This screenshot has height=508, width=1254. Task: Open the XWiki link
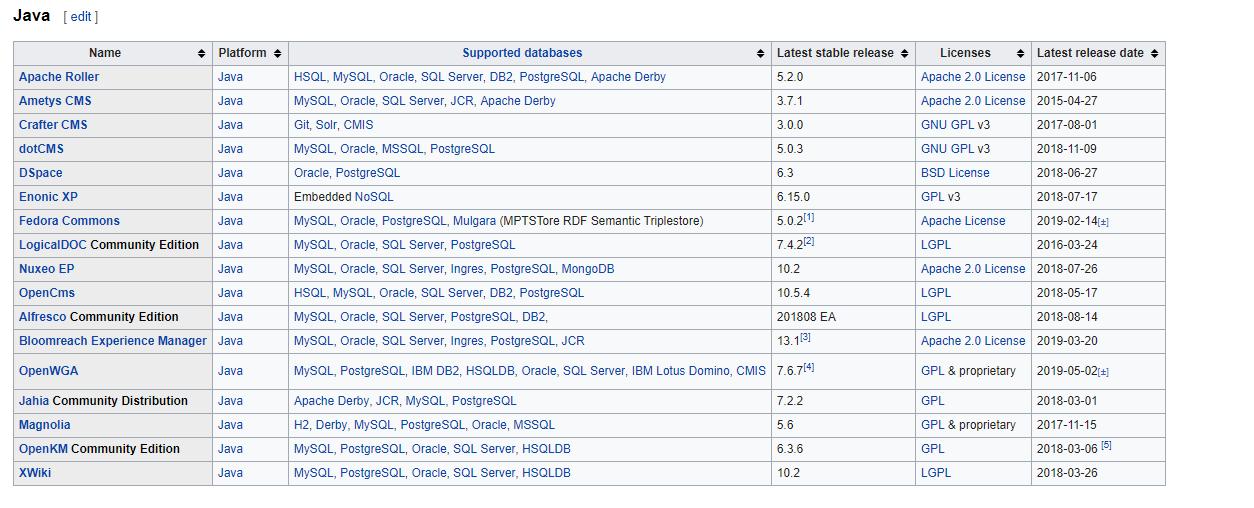[35, 473]
